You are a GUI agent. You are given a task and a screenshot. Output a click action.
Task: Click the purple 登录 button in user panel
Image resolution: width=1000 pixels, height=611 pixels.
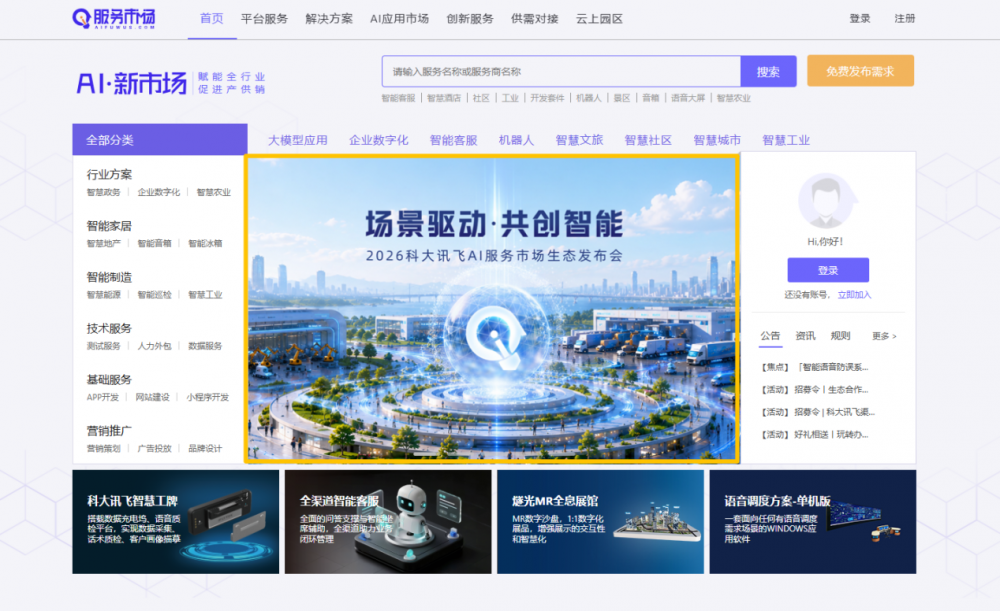[828, 270]
